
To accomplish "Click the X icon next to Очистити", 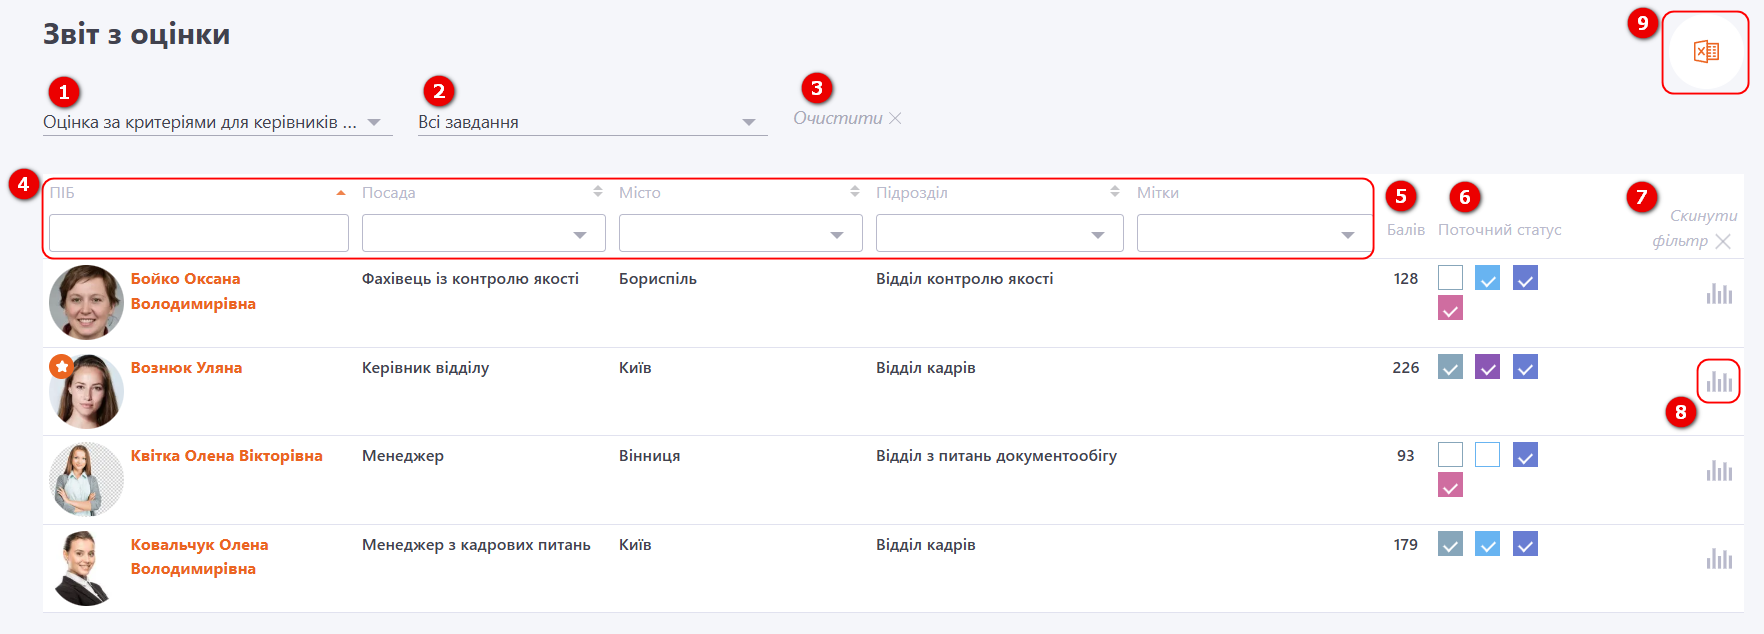I will 895,118.
